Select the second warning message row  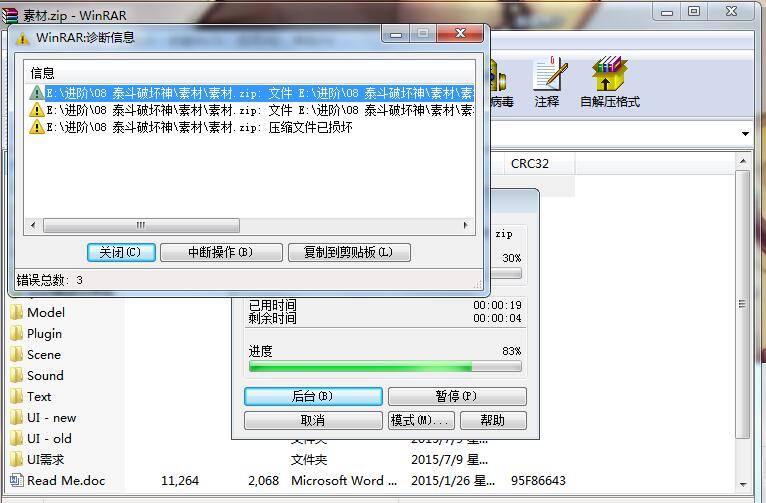point(250,110)
